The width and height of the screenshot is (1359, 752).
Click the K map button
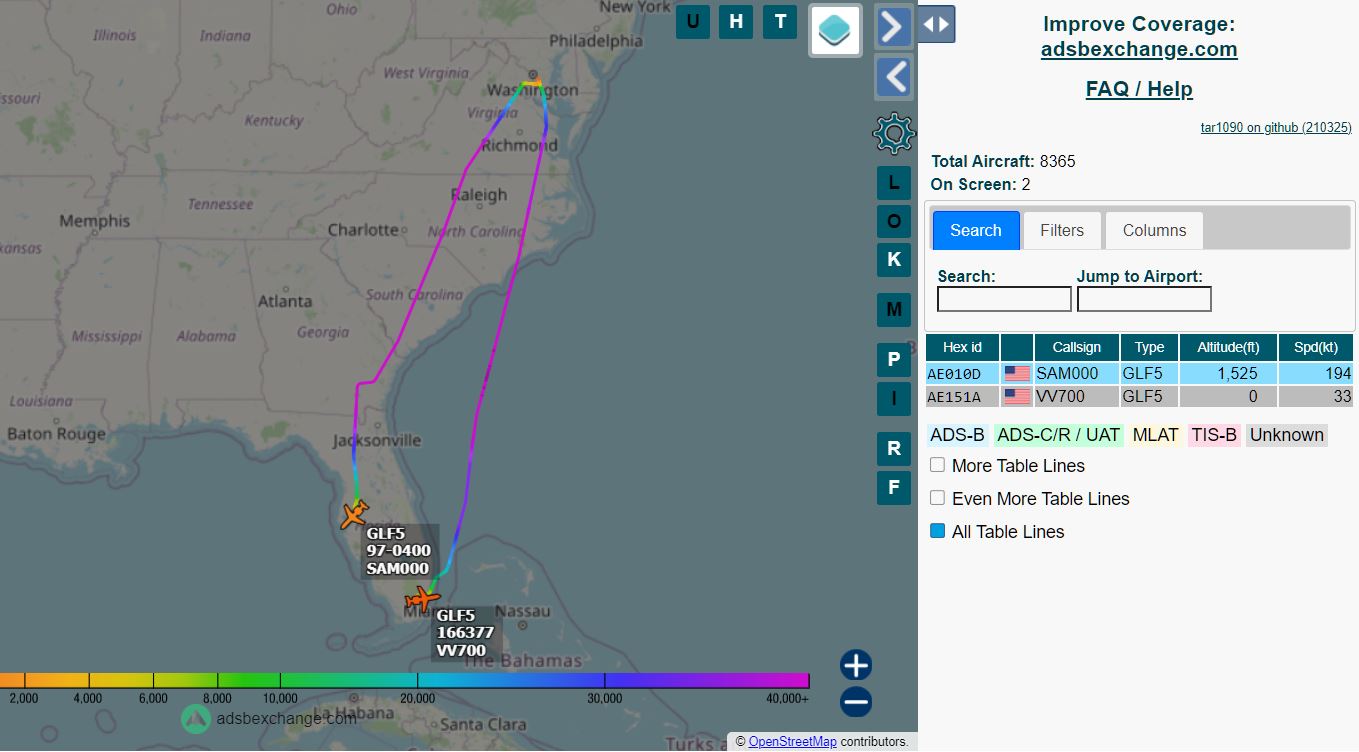coord(894,259)
